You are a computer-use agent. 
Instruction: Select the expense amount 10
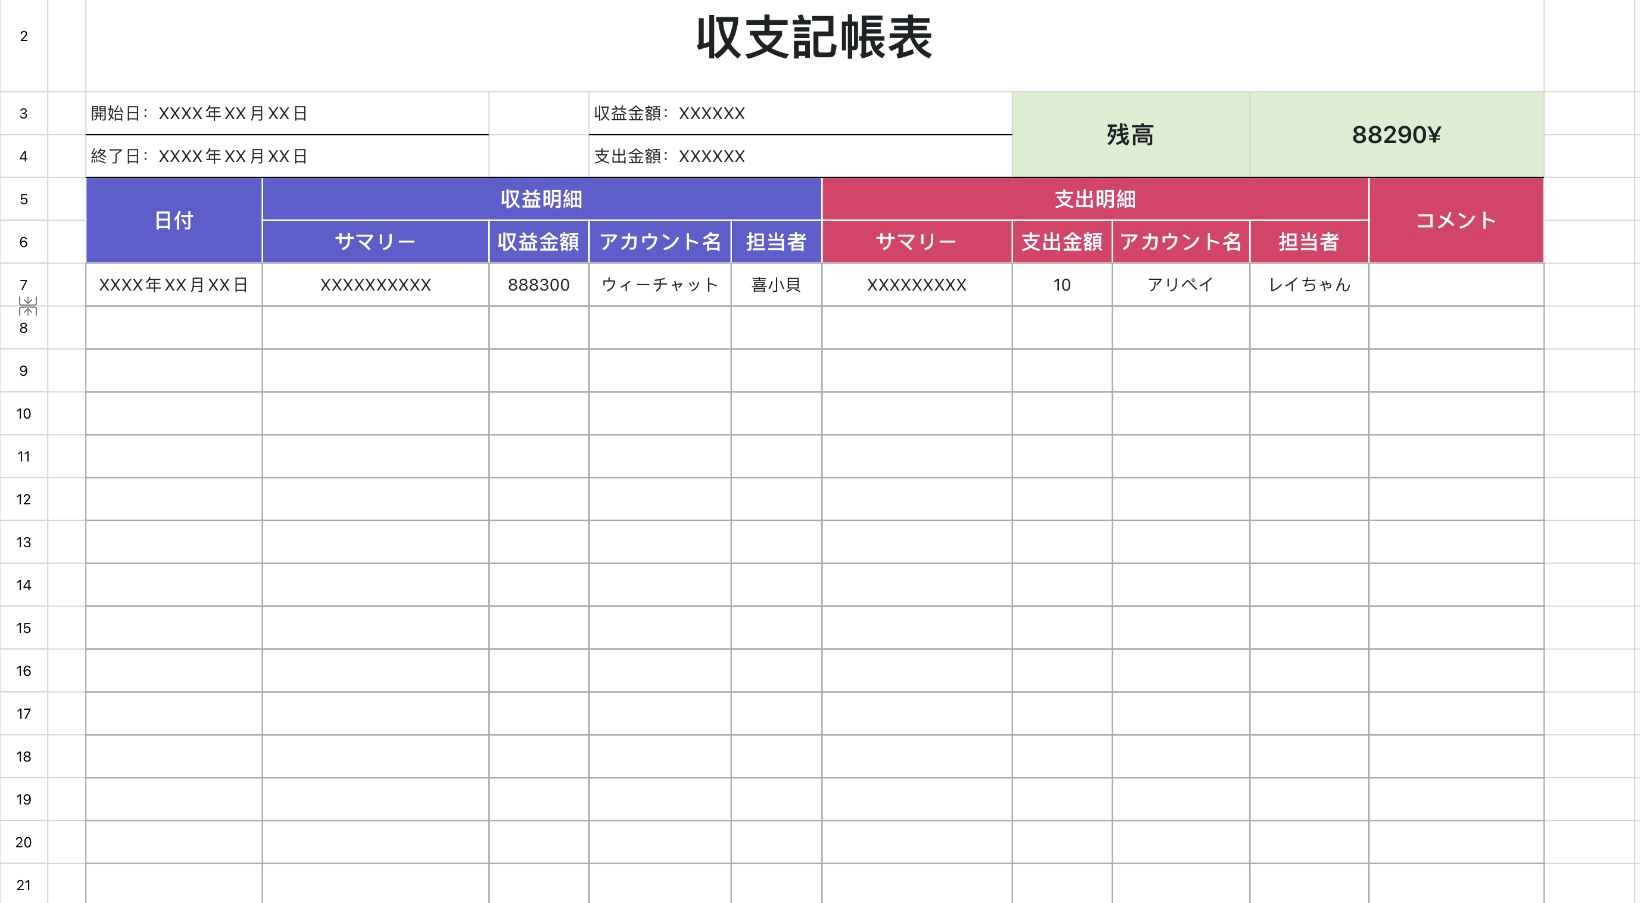click(x=1062, y=285)
